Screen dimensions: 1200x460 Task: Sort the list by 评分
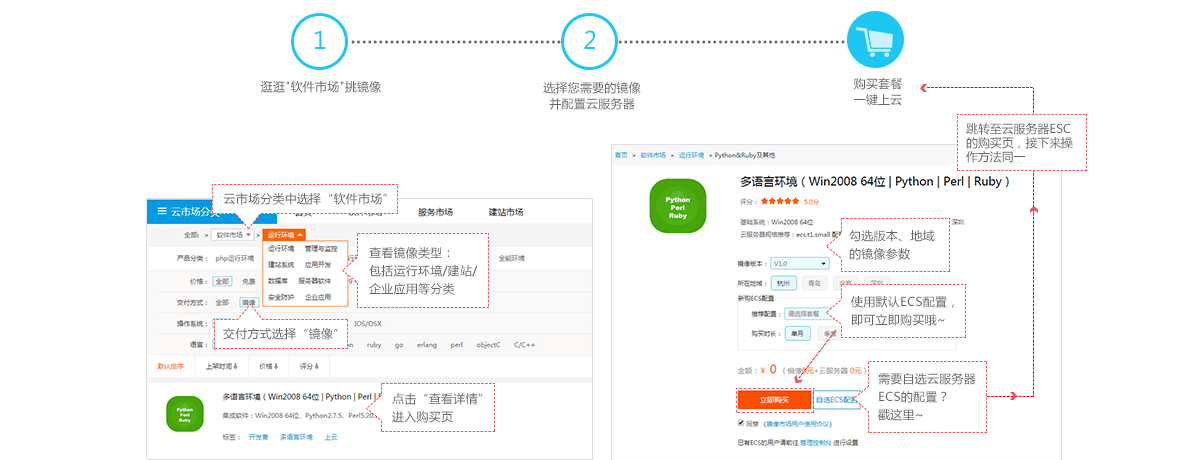click(x=309, y=367)
